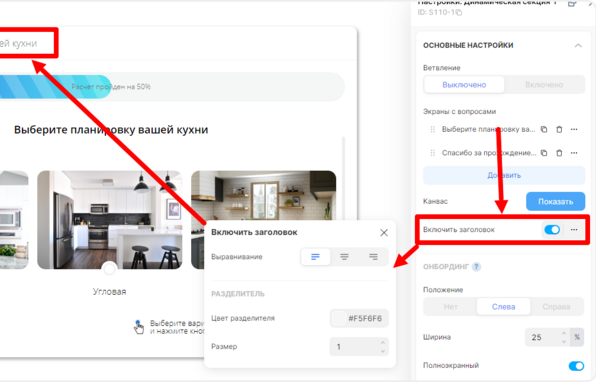This screenshot has width=596, height=382.
Task: Click the 'Расчет пройден на 50%' progress bar
Action: click(x=172, y=87)
